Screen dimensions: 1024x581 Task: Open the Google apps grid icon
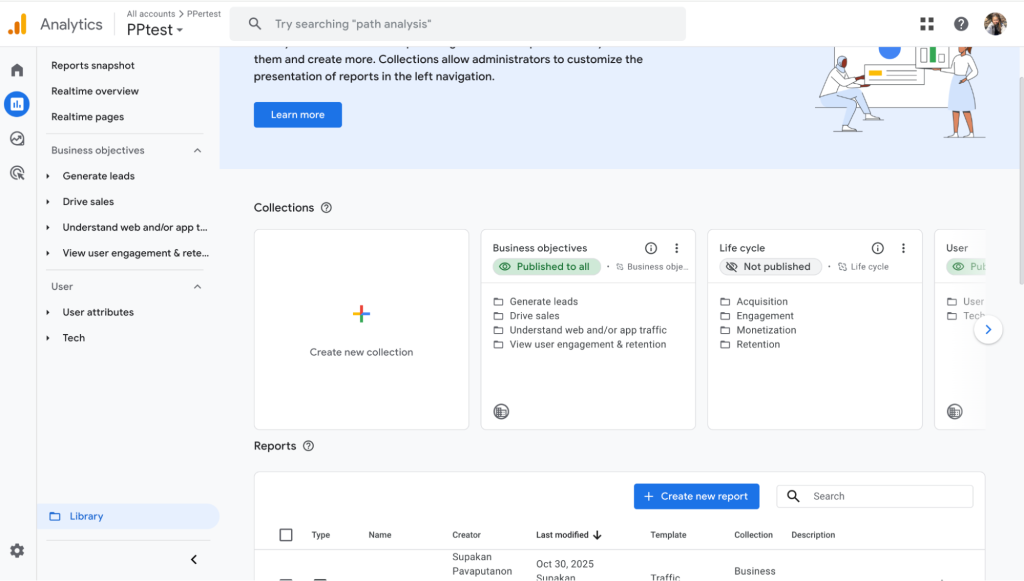[x=927, y=24]
